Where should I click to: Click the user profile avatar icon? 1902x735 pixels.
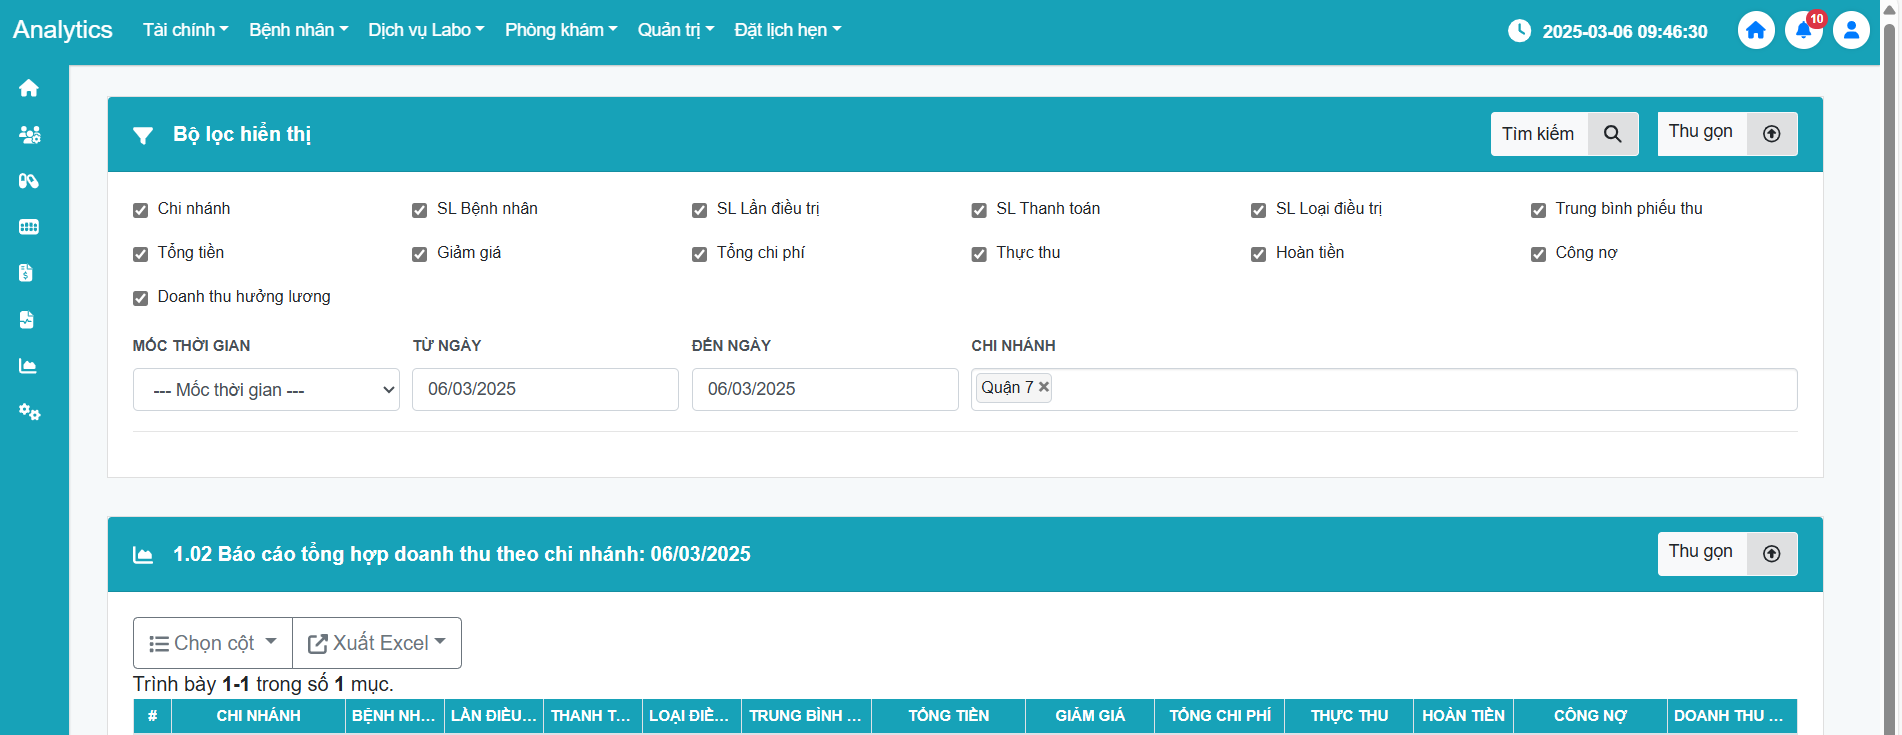1851,30
